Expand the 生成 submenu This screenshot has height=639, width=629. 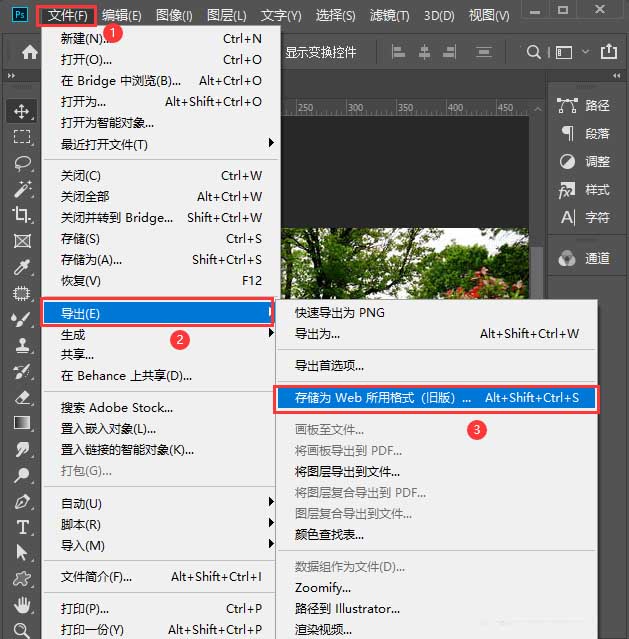(159, 334)
